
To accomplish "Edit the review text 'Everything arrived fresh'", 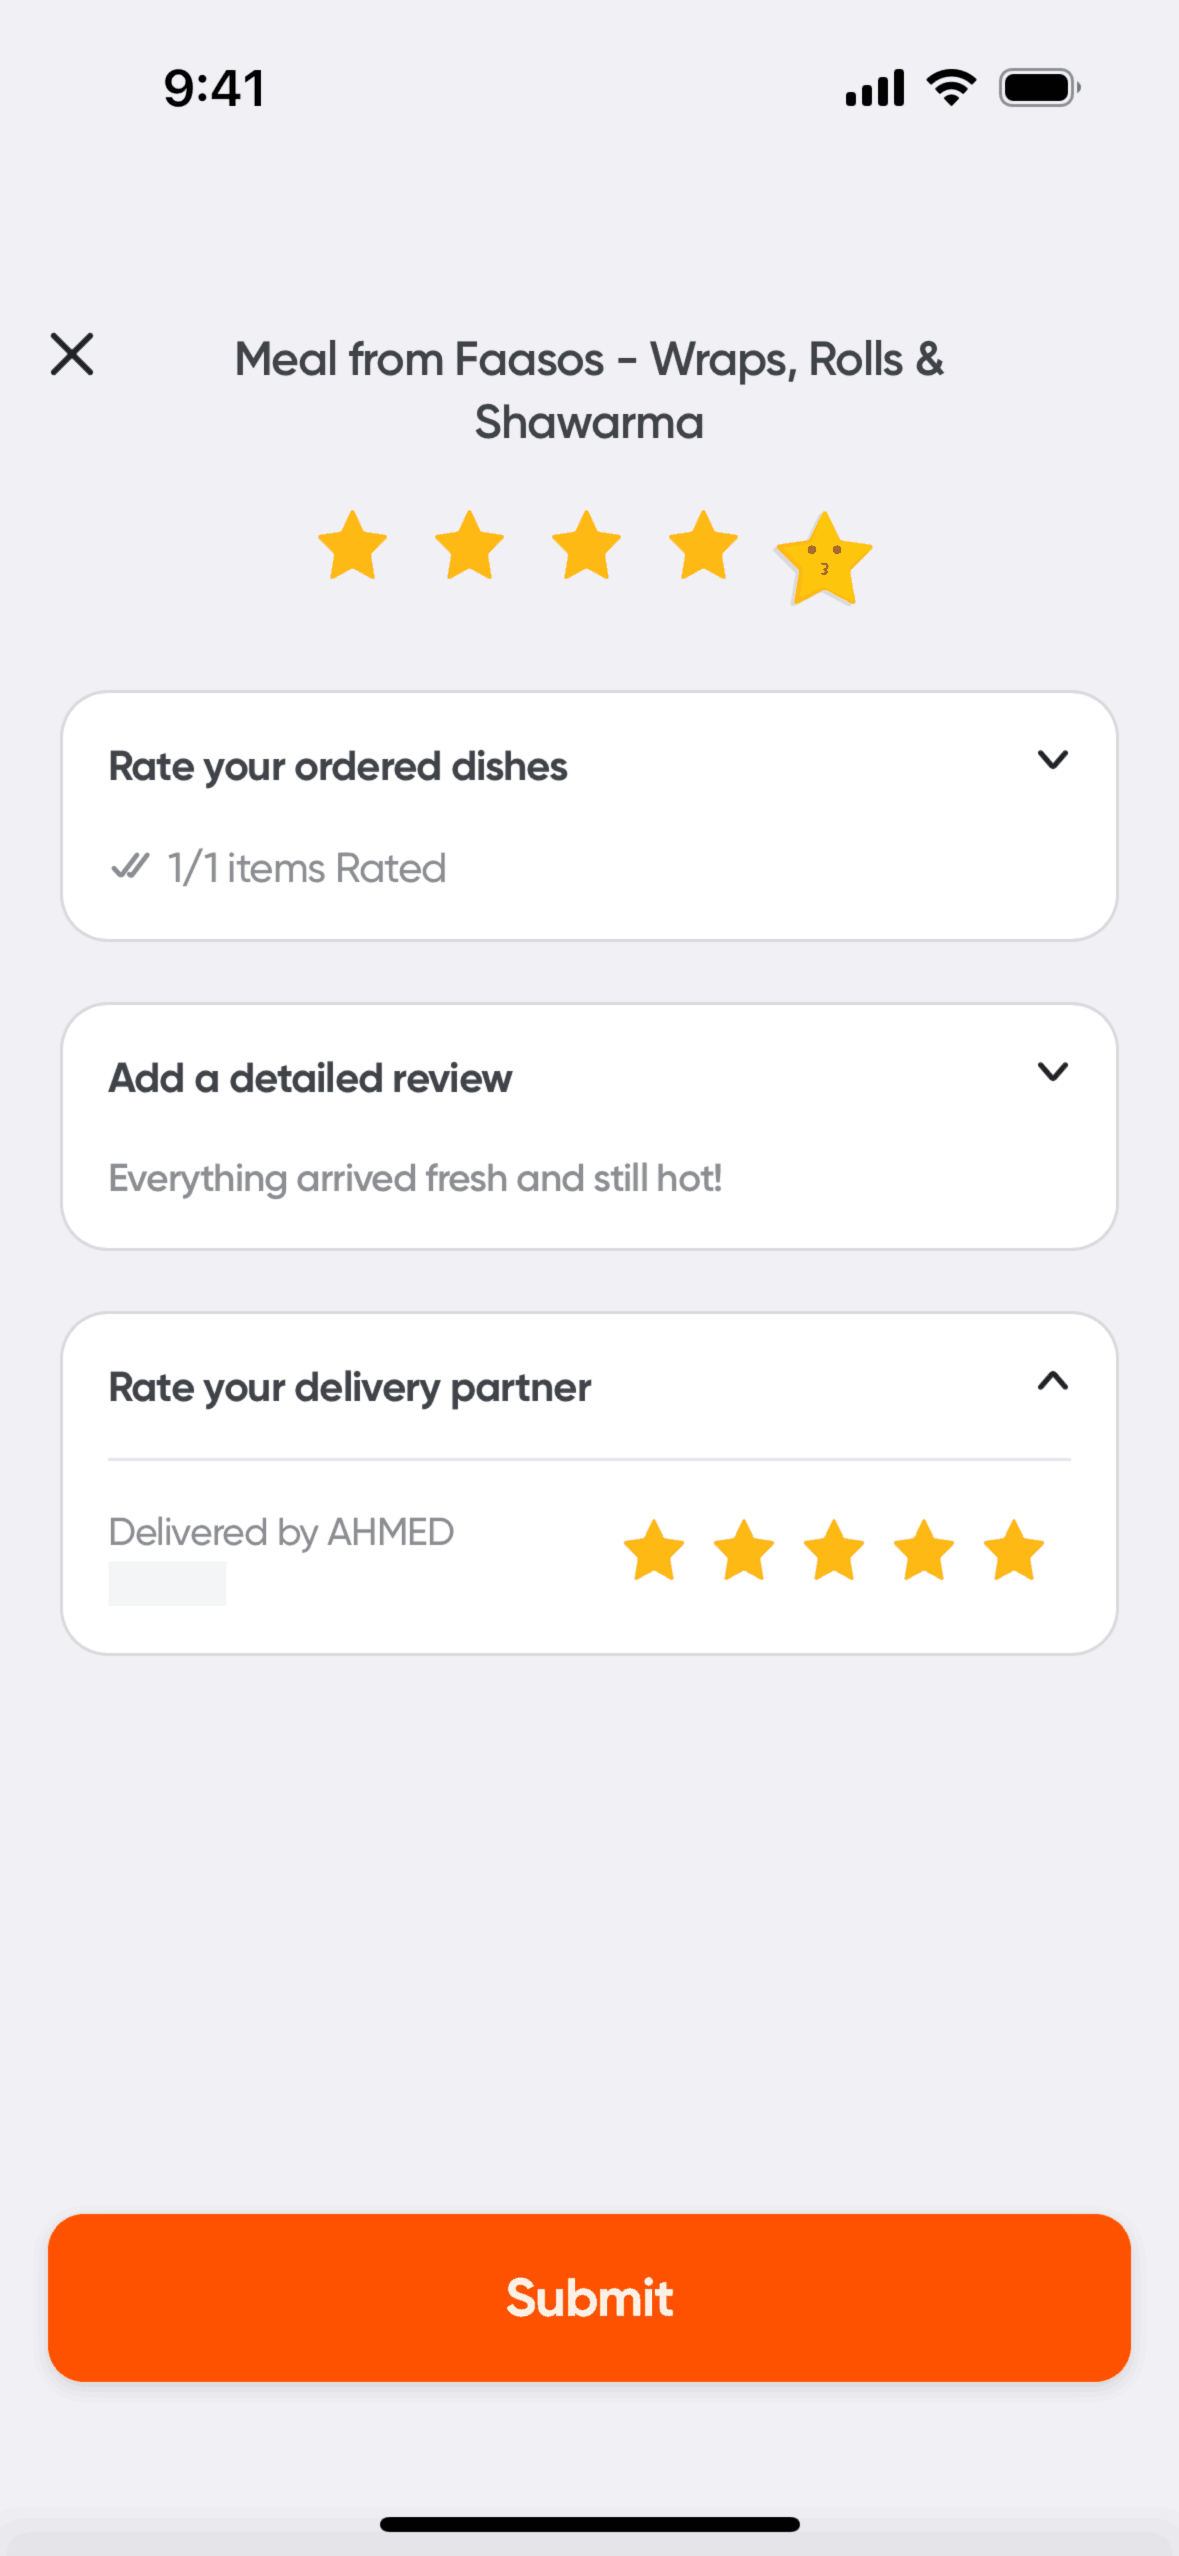I will coord(415,1179).
